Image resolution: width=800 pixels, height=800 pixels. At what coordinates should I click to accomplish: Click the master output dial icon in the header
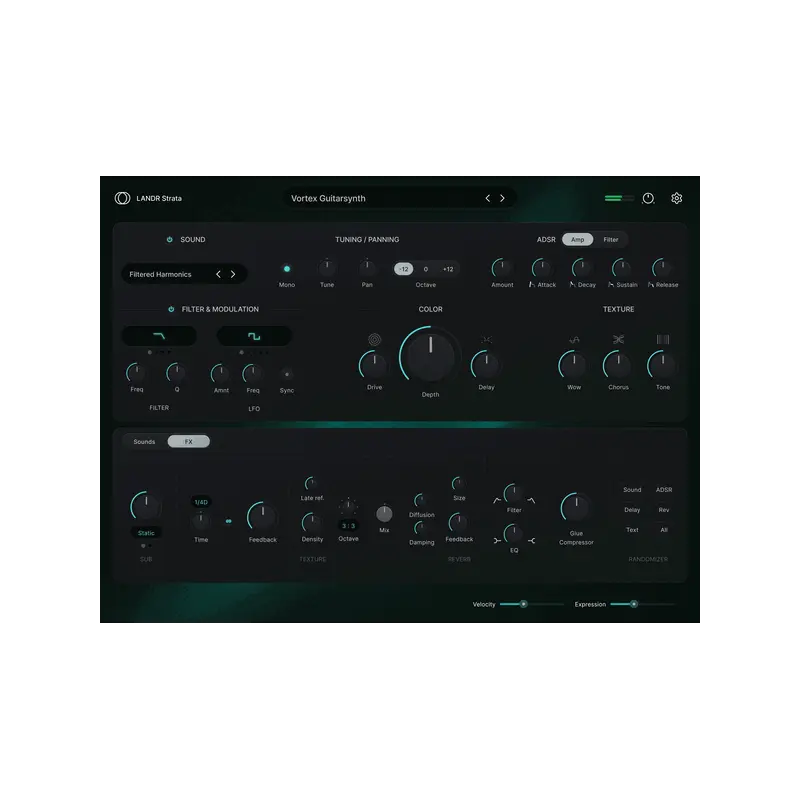pyautogui.click(x=648, y=198)
